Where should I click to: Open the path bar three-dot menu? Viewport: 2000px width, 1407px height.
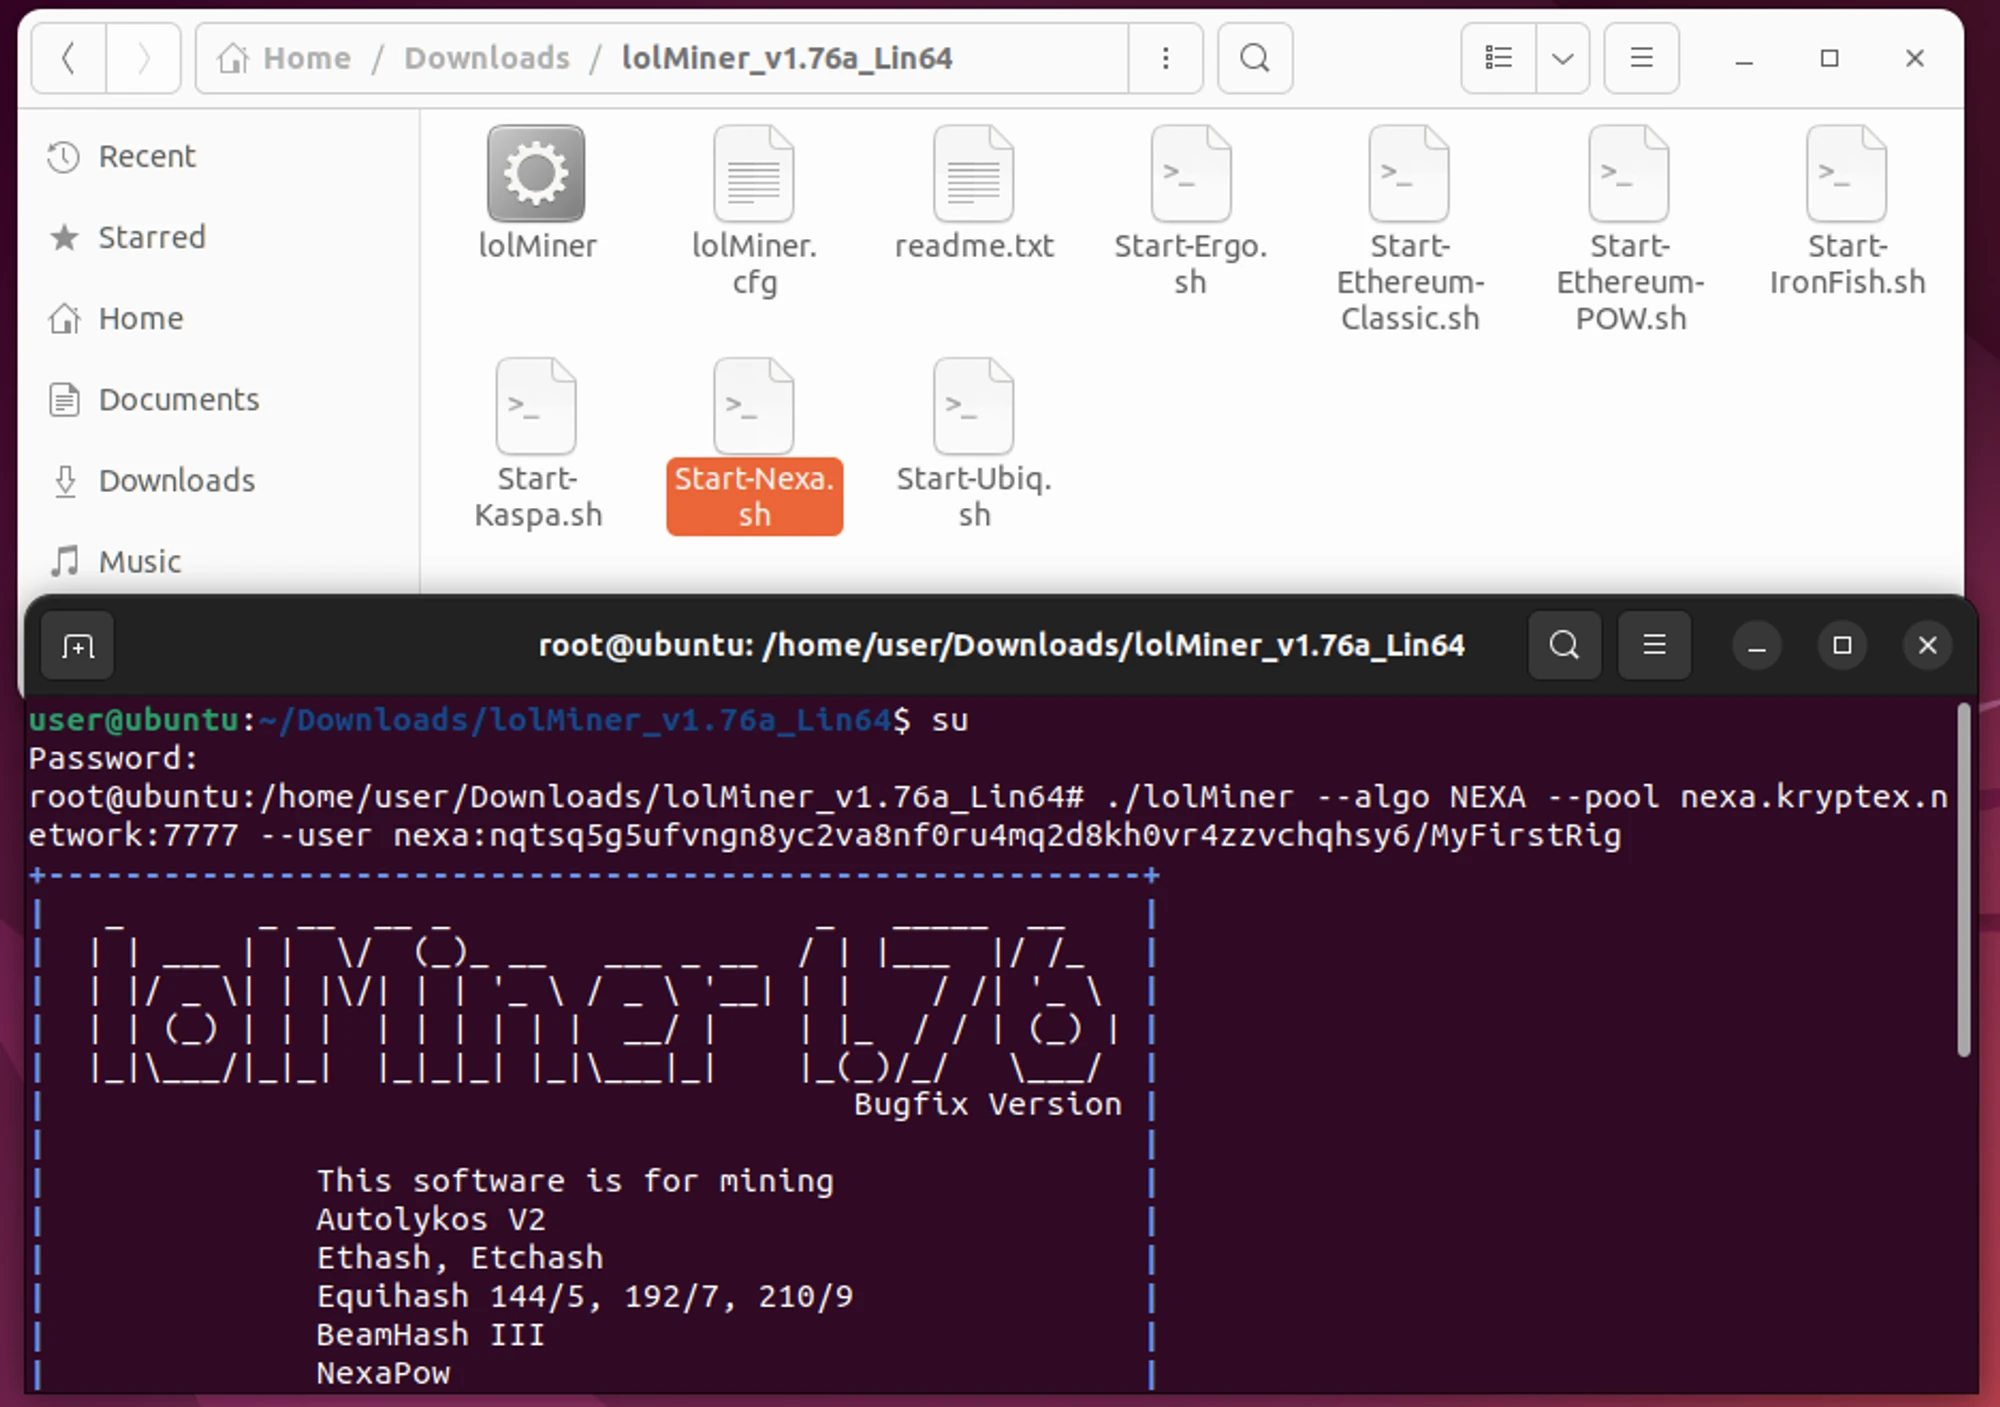tap(1165, 58)
